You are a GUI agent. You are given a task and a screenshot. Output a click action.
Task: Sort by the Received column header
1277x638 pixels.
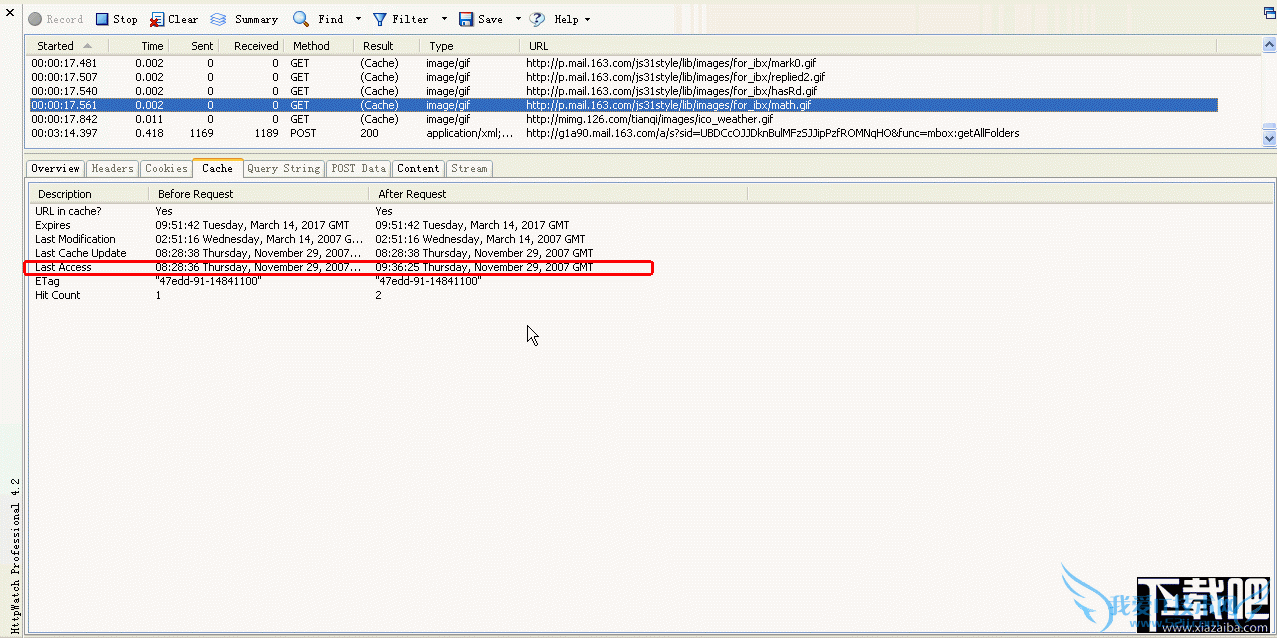coord(252,46)
